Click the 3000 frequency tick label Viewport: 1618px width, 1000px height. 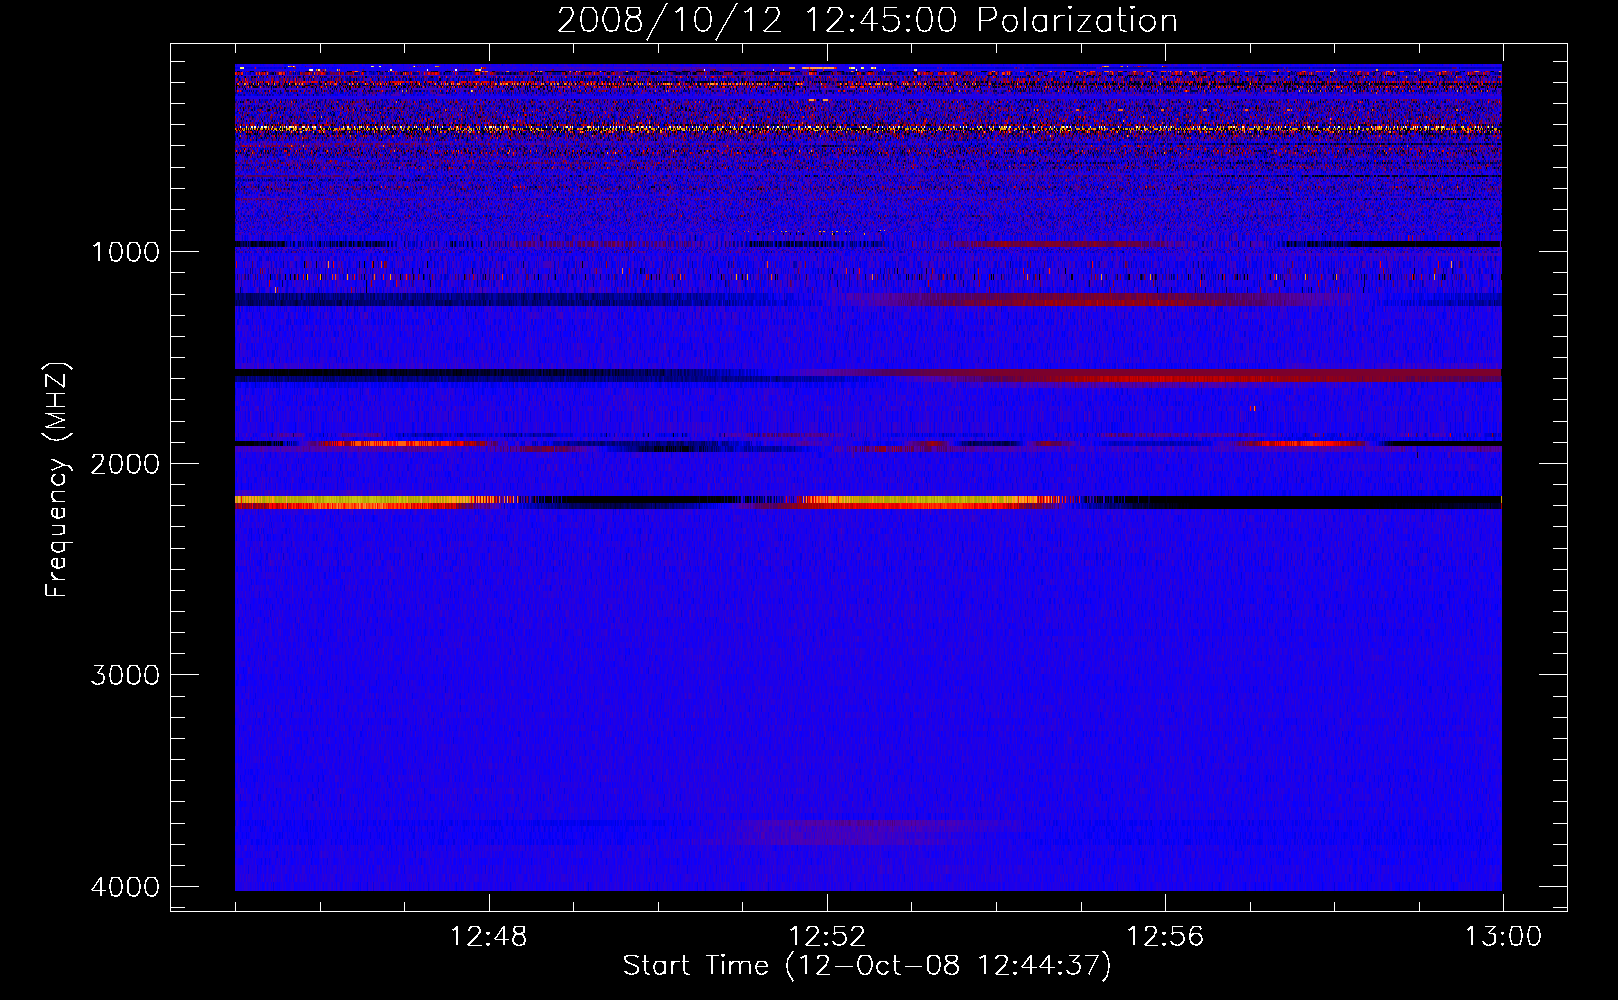coord(125,675)
